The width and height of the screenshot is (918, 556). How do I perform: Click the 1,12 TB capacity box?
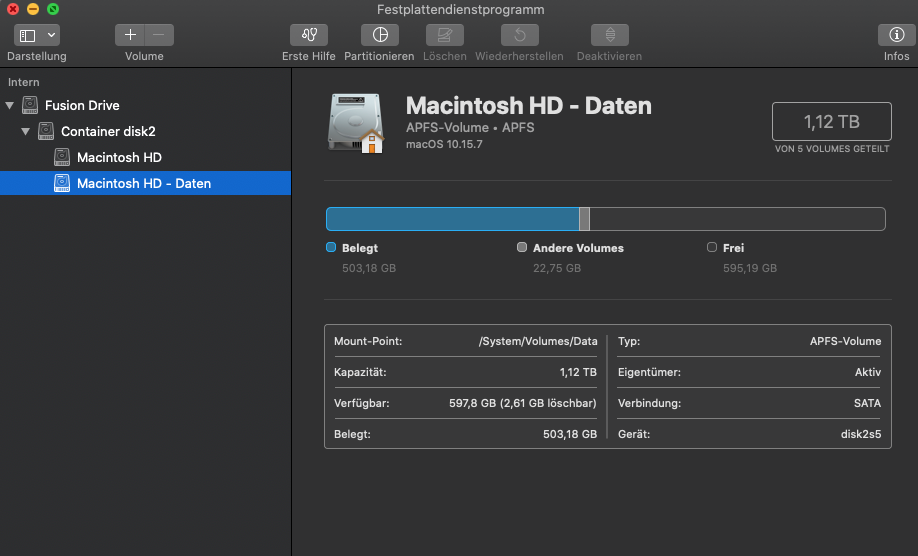tap(831, 122)
